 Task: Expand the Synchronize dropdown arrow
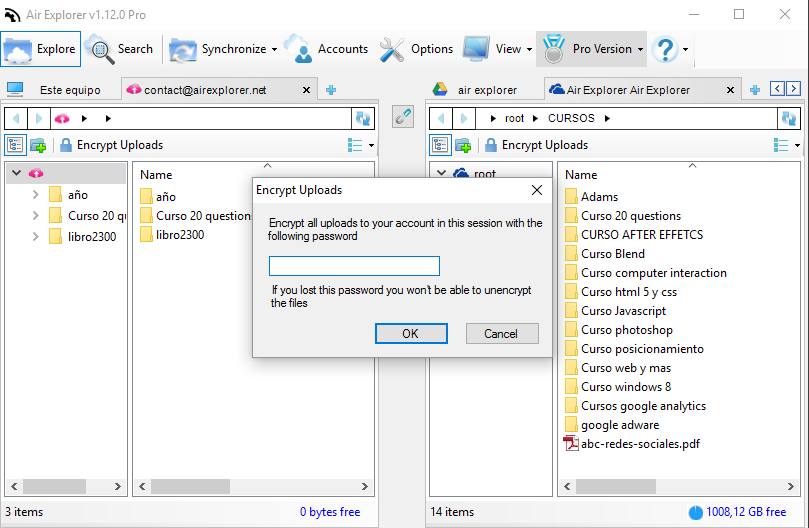pyautogui.click(x=274, y=50)
